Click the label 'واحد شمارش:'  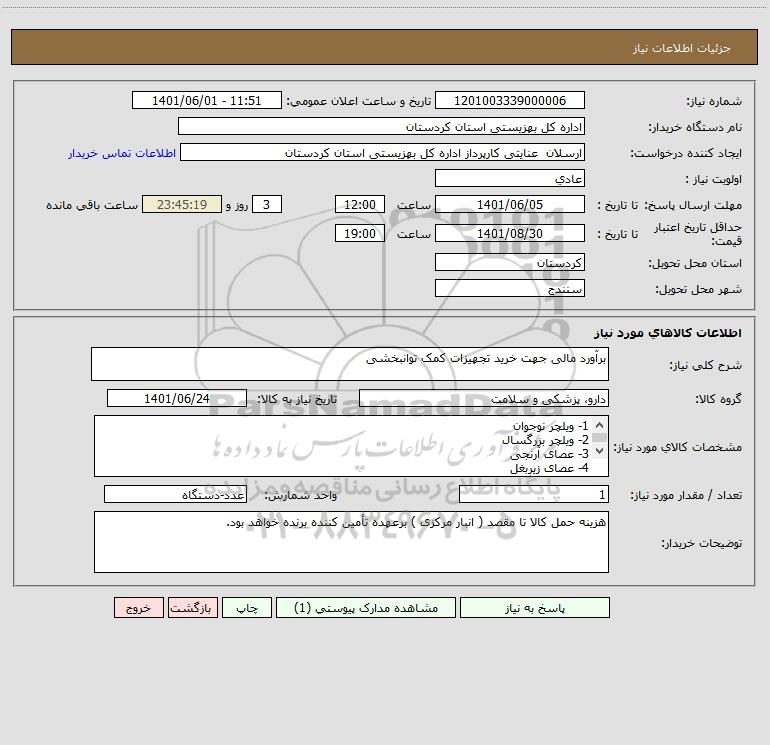pos(301,496)
